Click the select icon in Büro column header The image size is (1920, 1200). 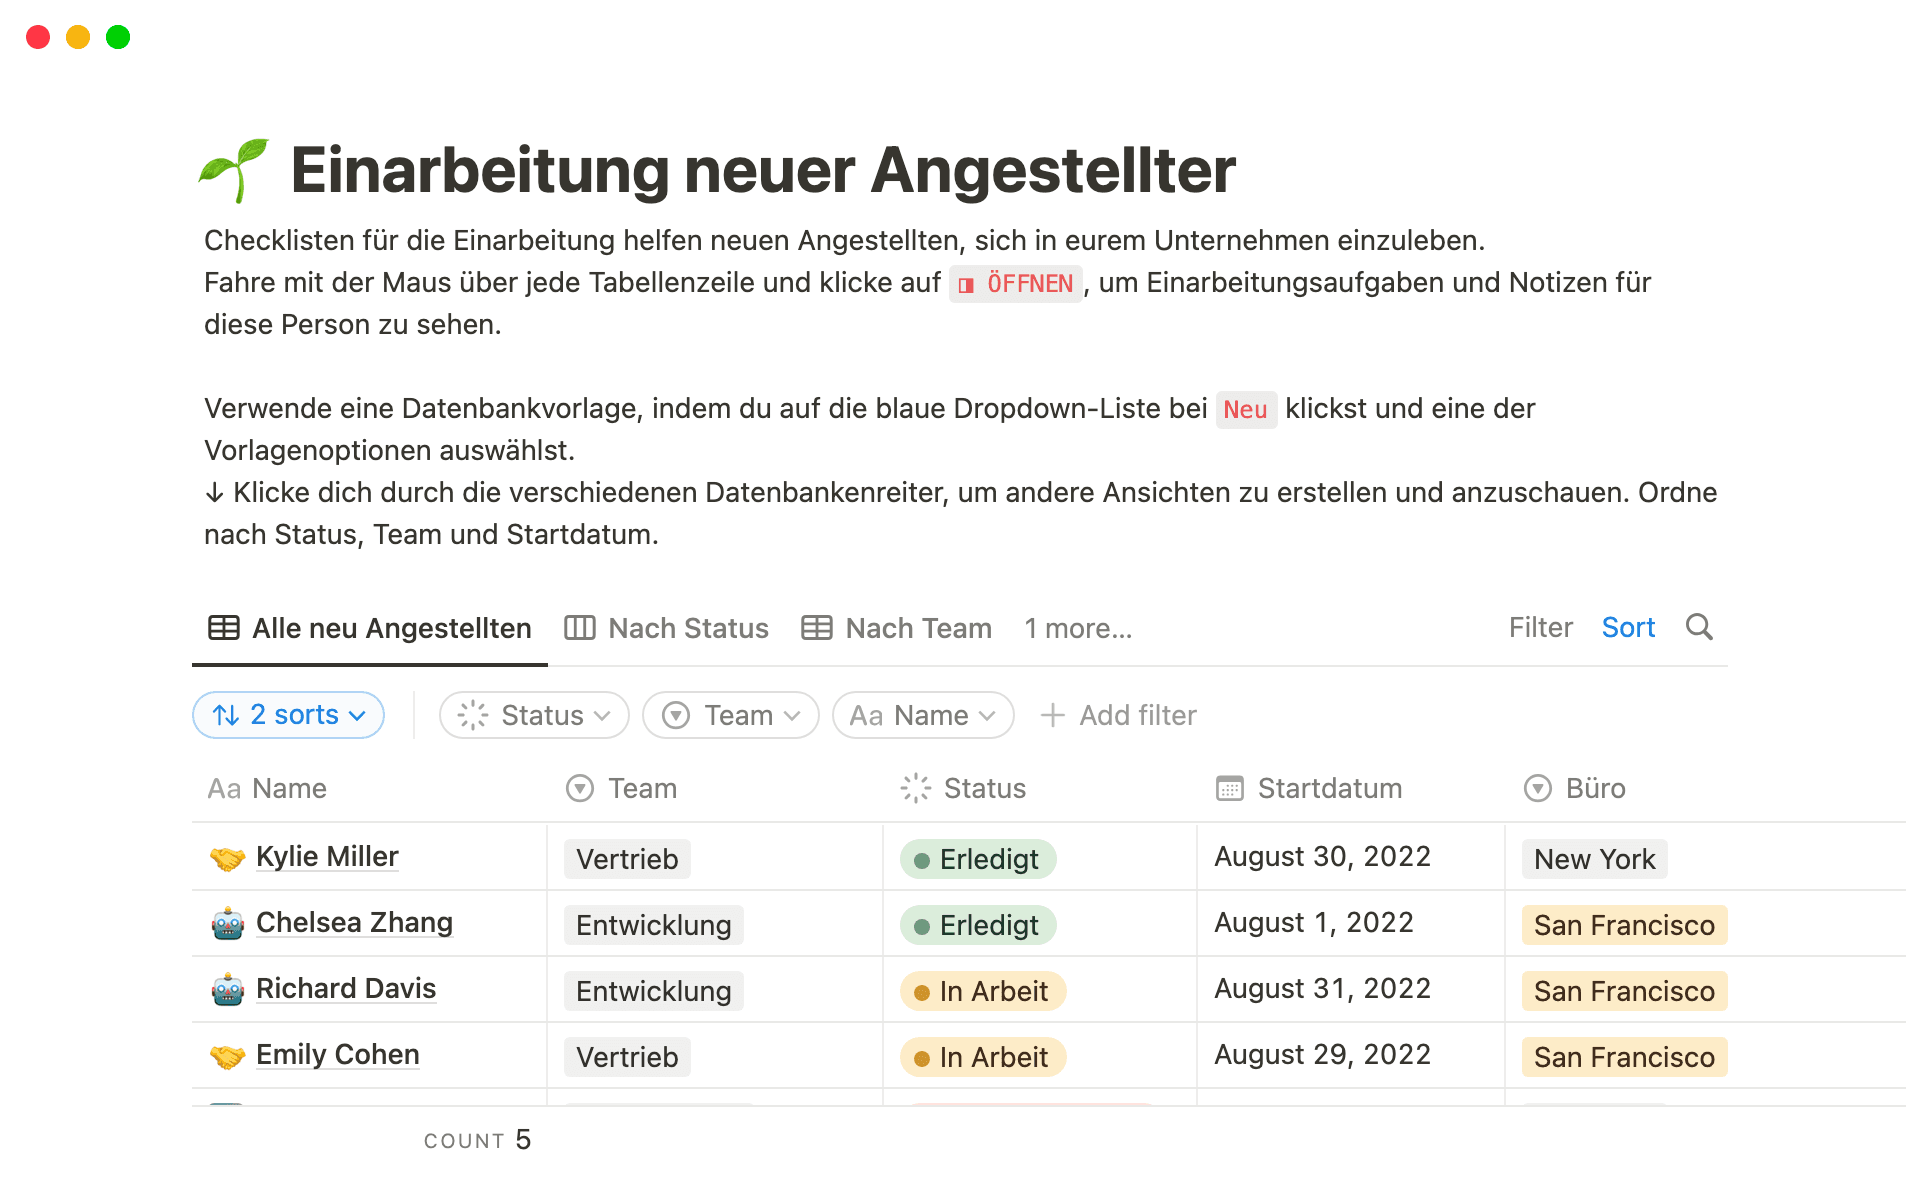pos(1537,788)
